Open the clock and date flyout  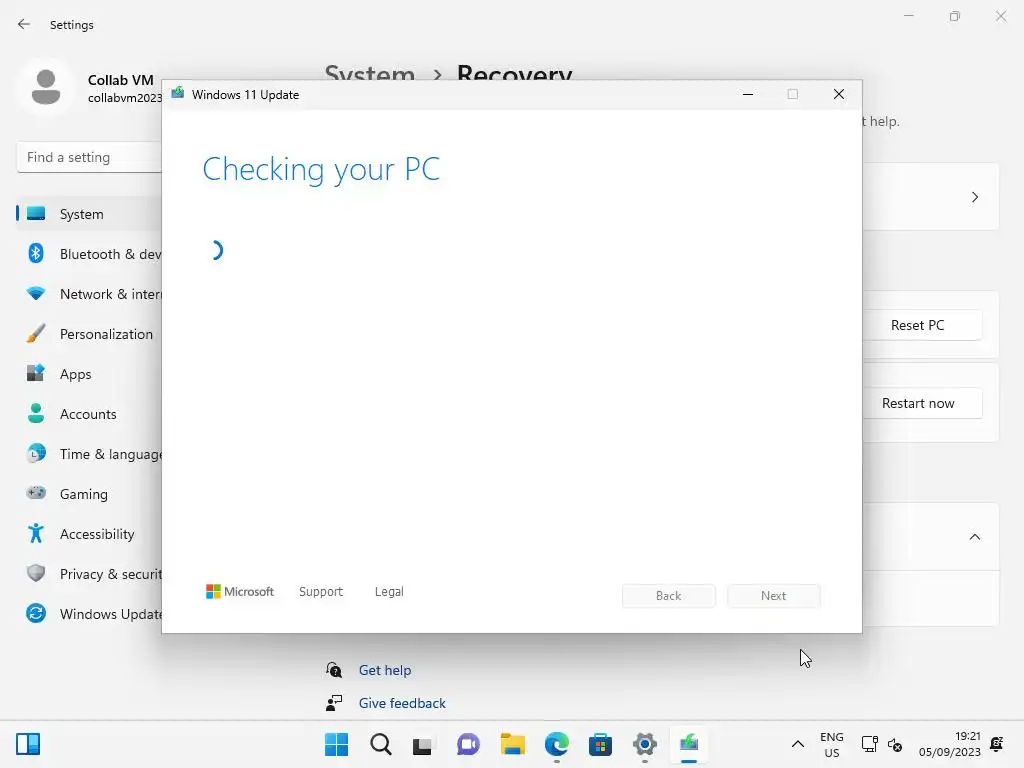pyautogui.click(x=950, y=744)
